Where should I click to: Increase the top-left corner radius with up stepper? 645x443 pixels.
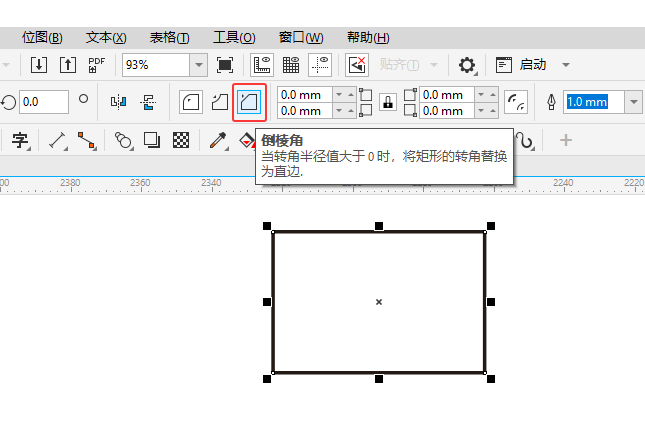[x=350, y=95]
